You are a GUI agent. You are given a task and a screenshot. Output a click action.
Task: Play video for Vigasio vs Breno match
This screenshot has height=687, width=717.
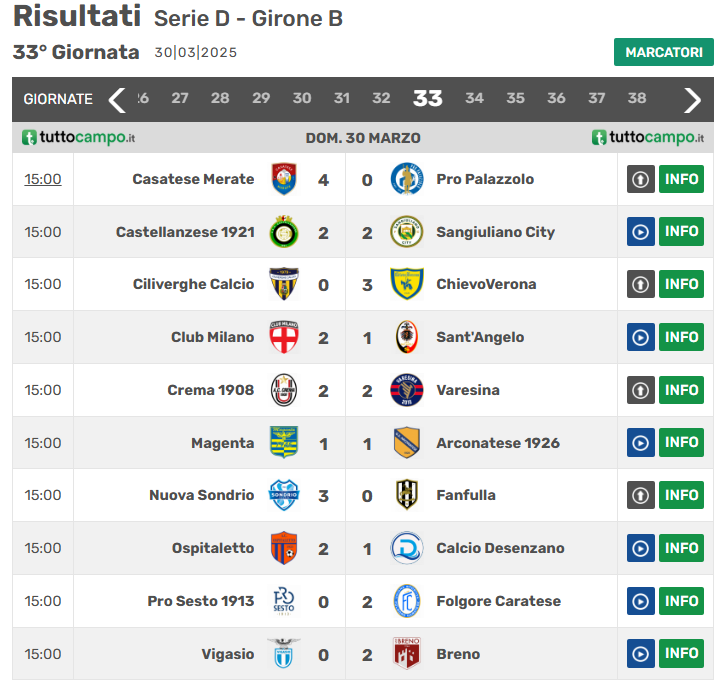[640, 654]
